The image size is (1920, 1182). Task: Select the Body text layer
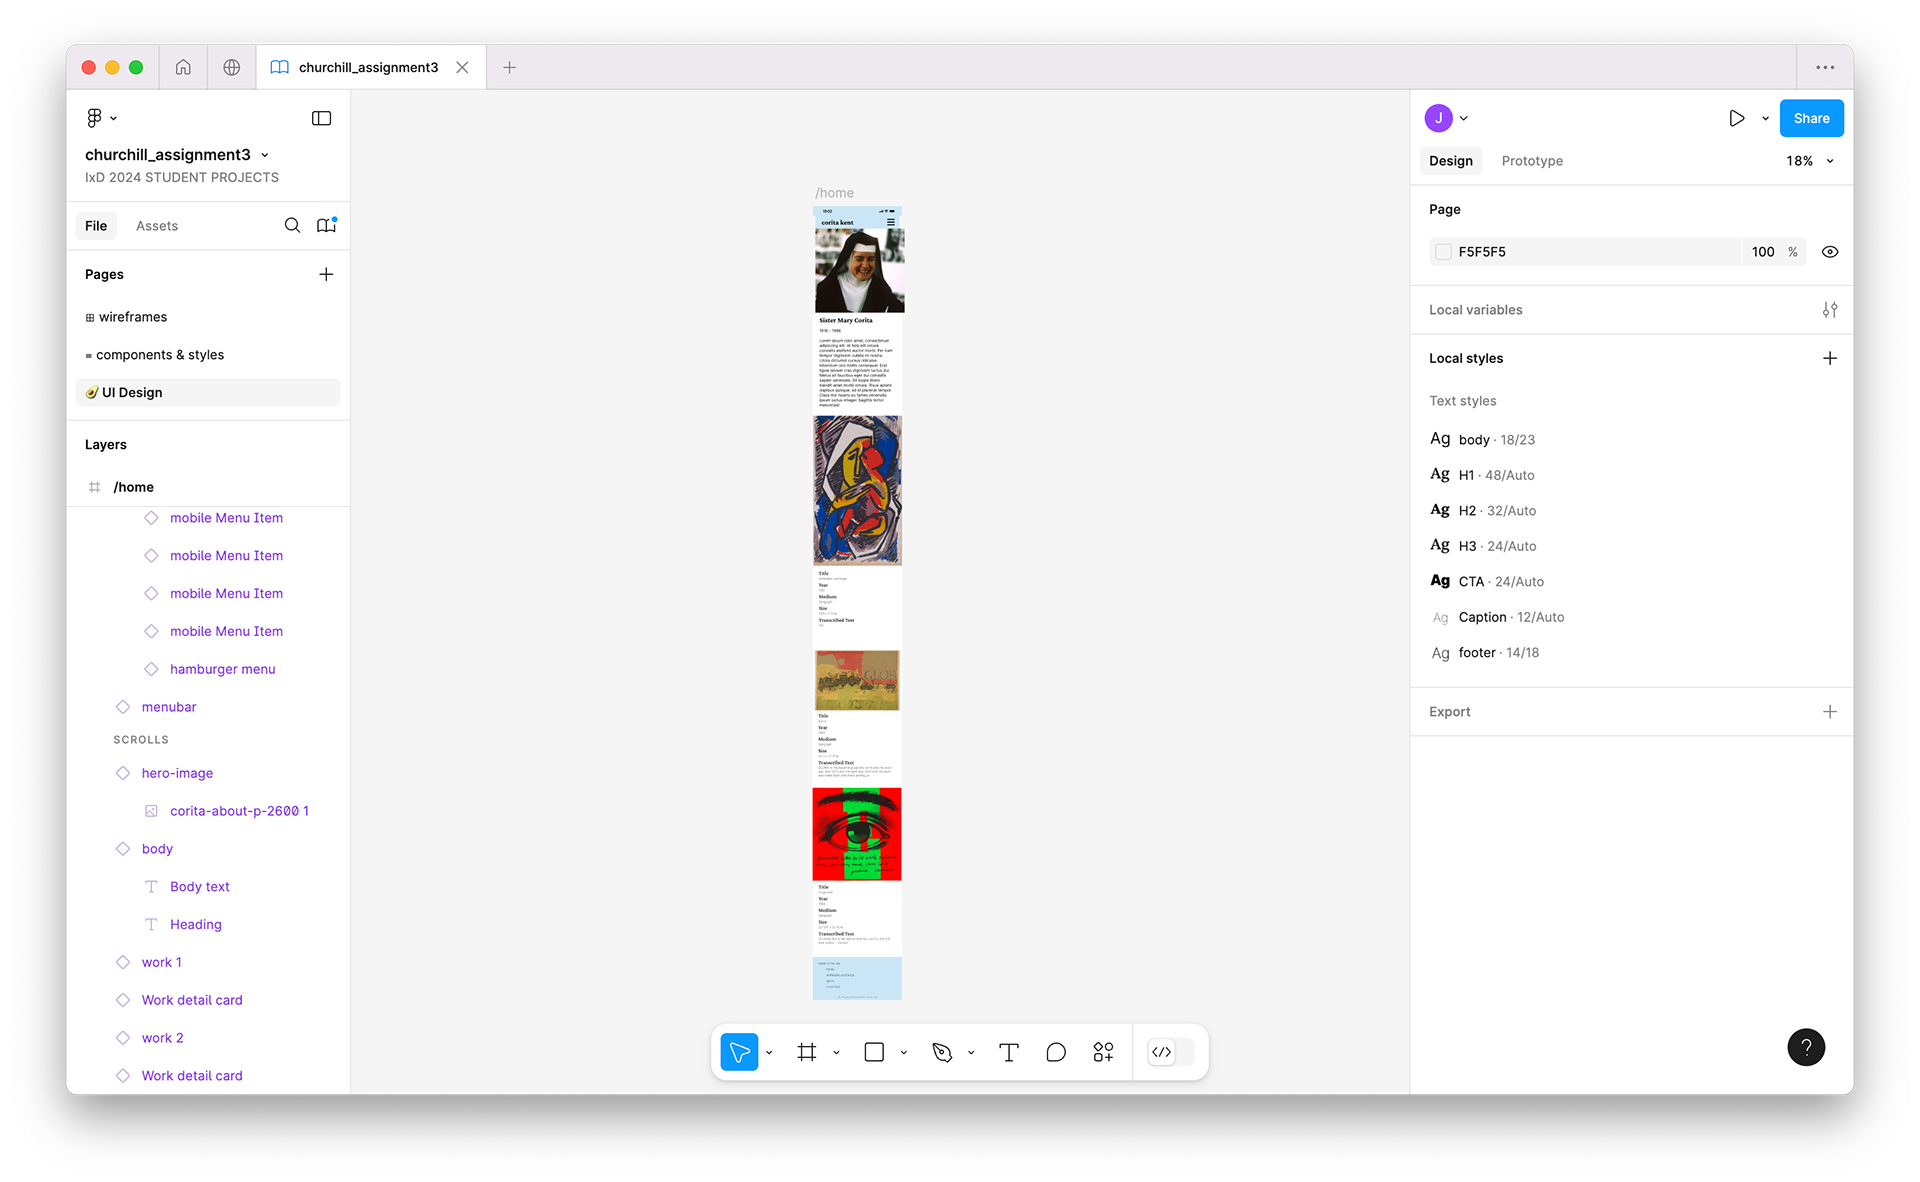click(200, 887)
